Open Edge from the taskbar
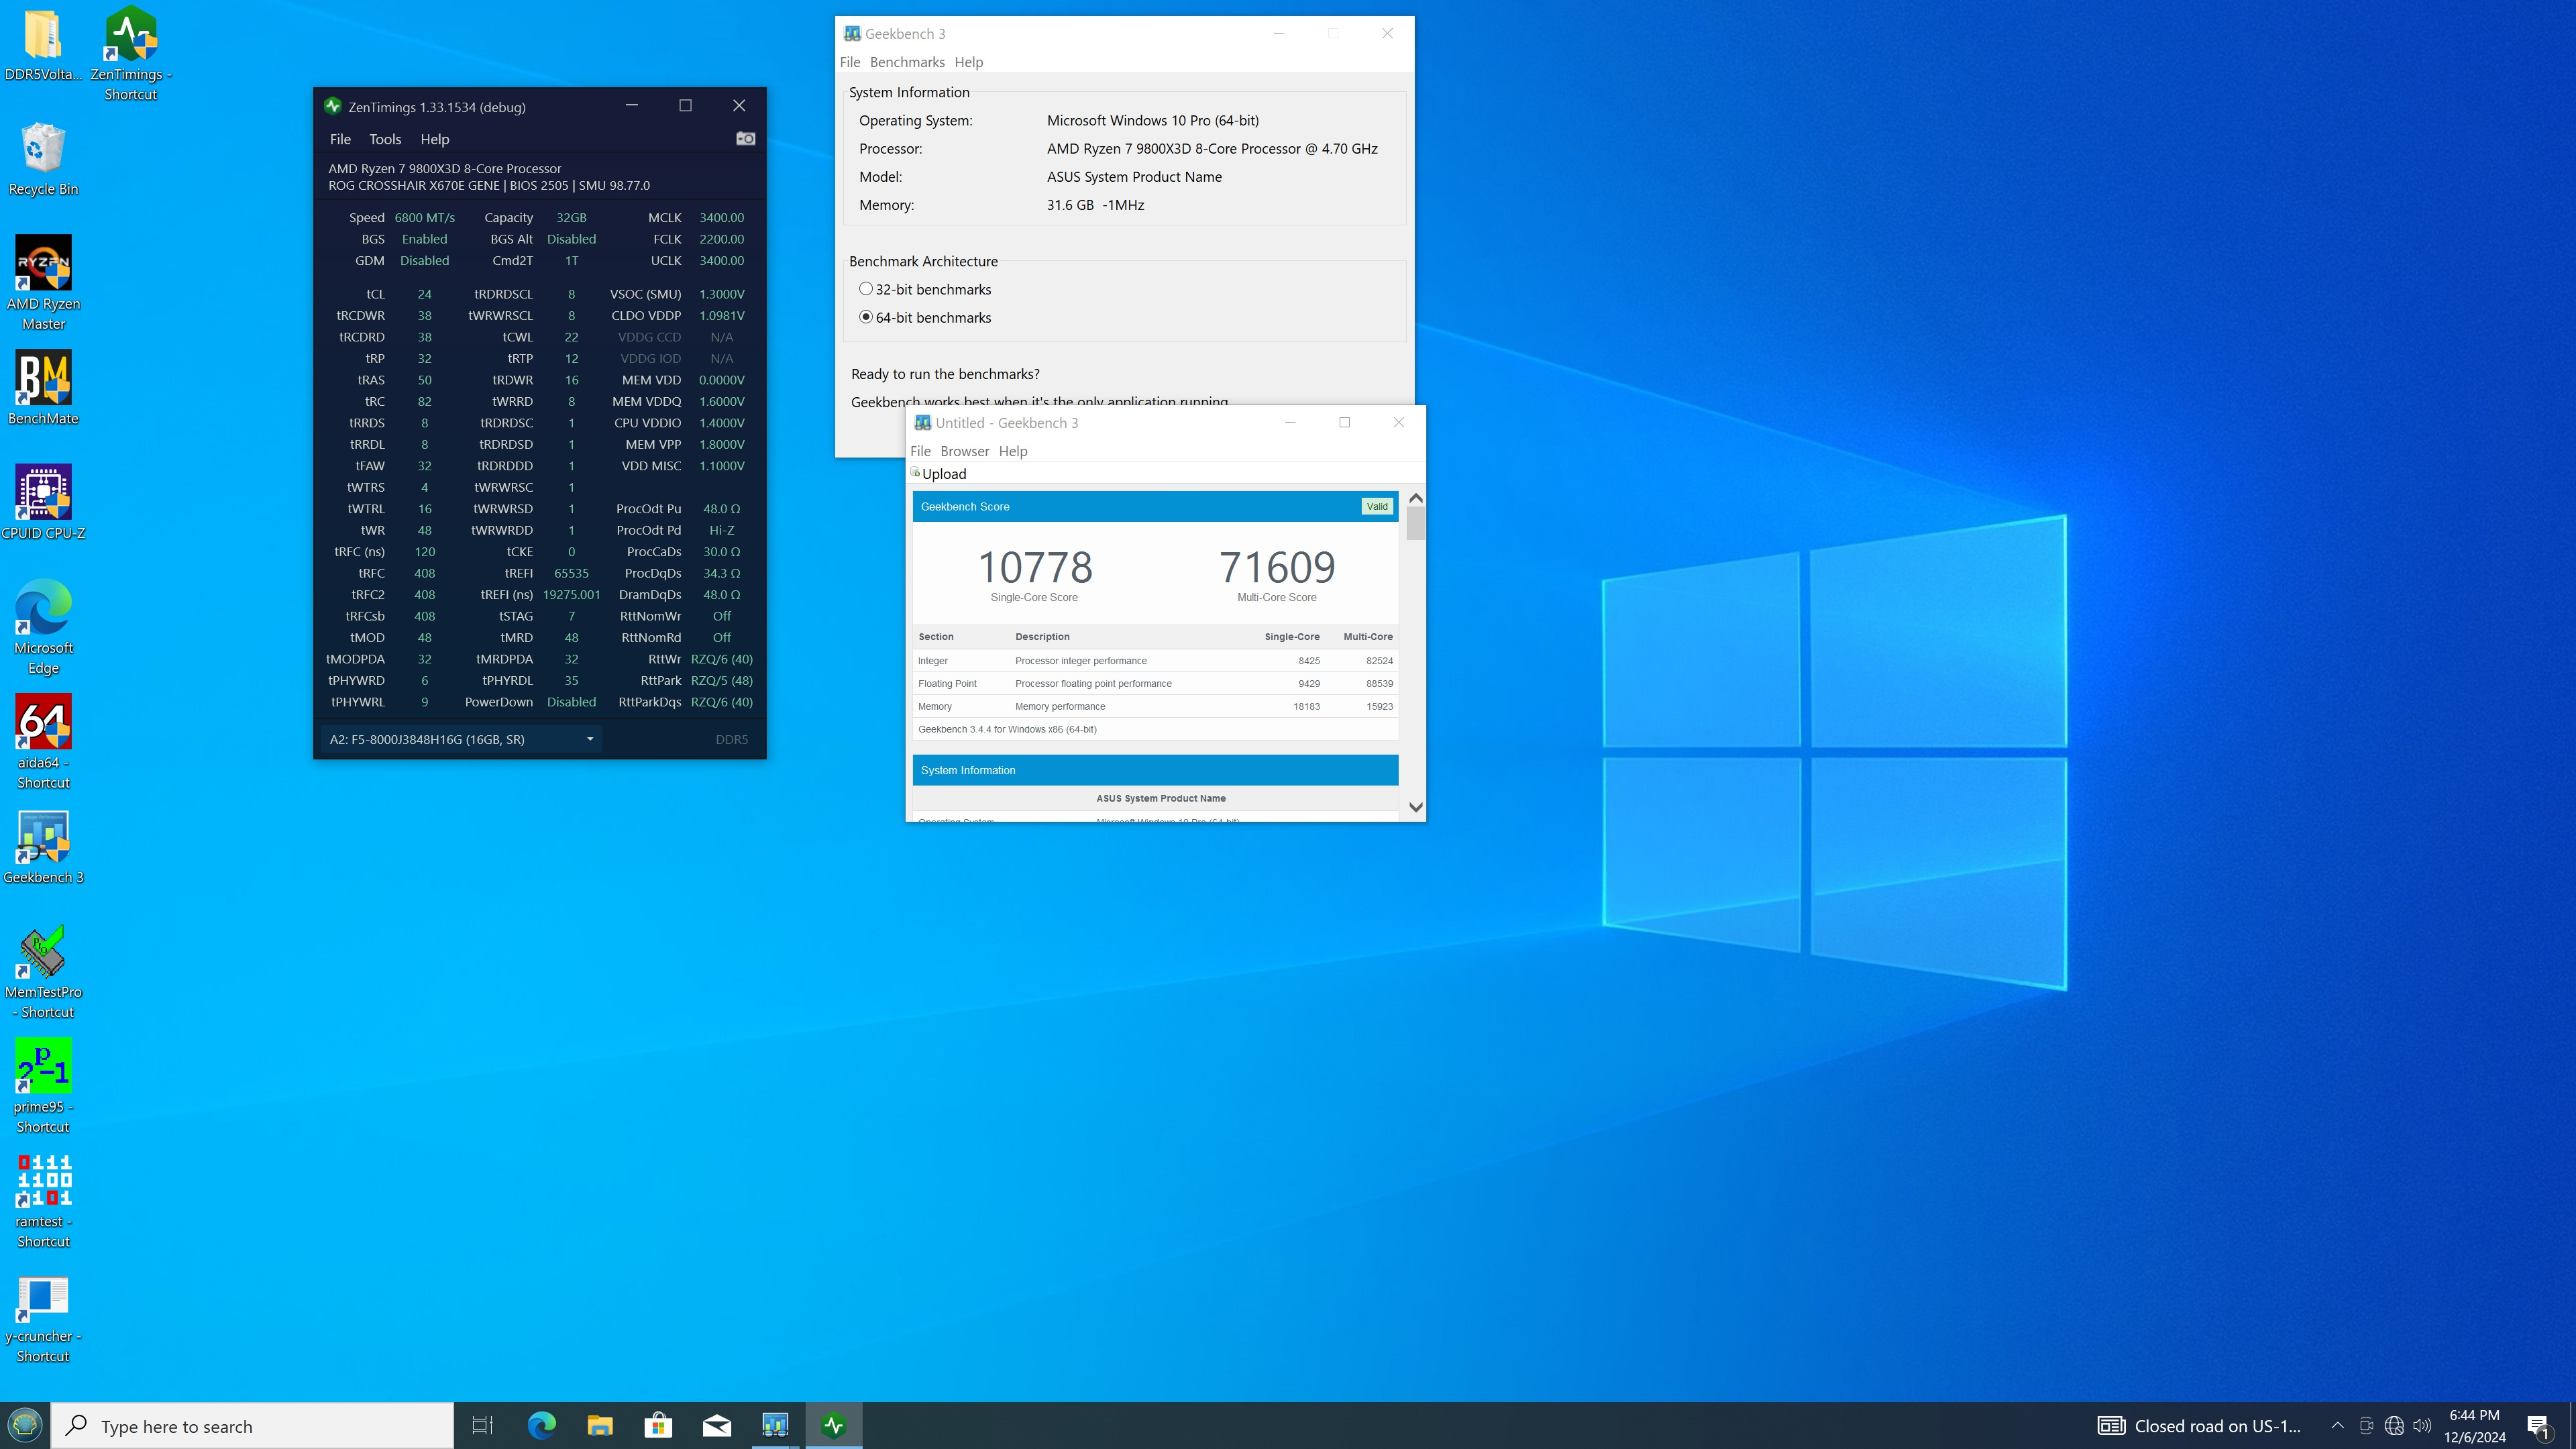 (541, 1425)
